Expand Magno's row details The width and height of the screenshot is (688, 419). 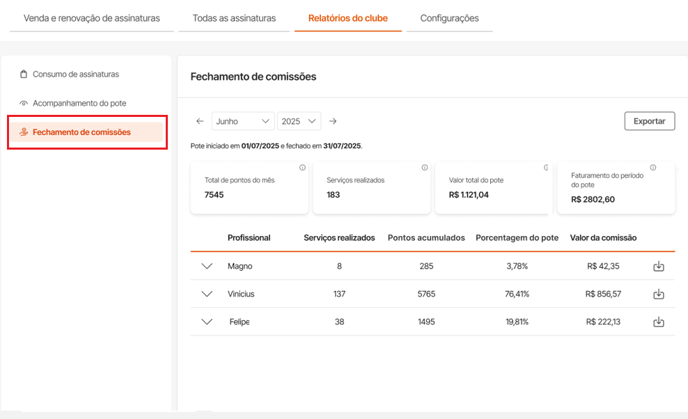coord(207,266)
